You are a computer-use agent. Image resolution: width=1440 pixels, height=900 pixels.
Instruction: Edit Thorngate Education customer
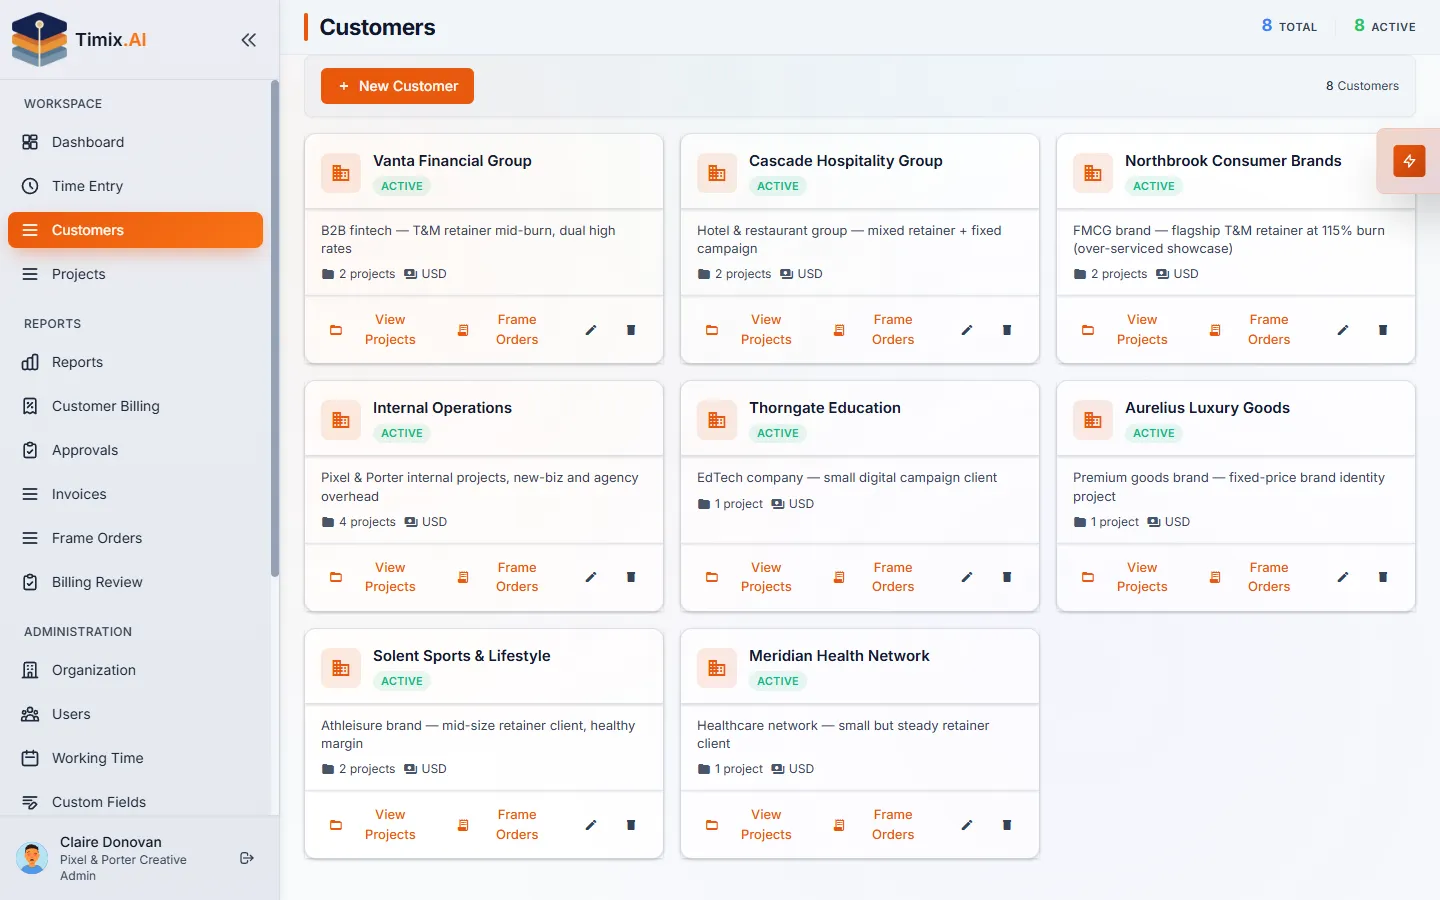point(967,577)
